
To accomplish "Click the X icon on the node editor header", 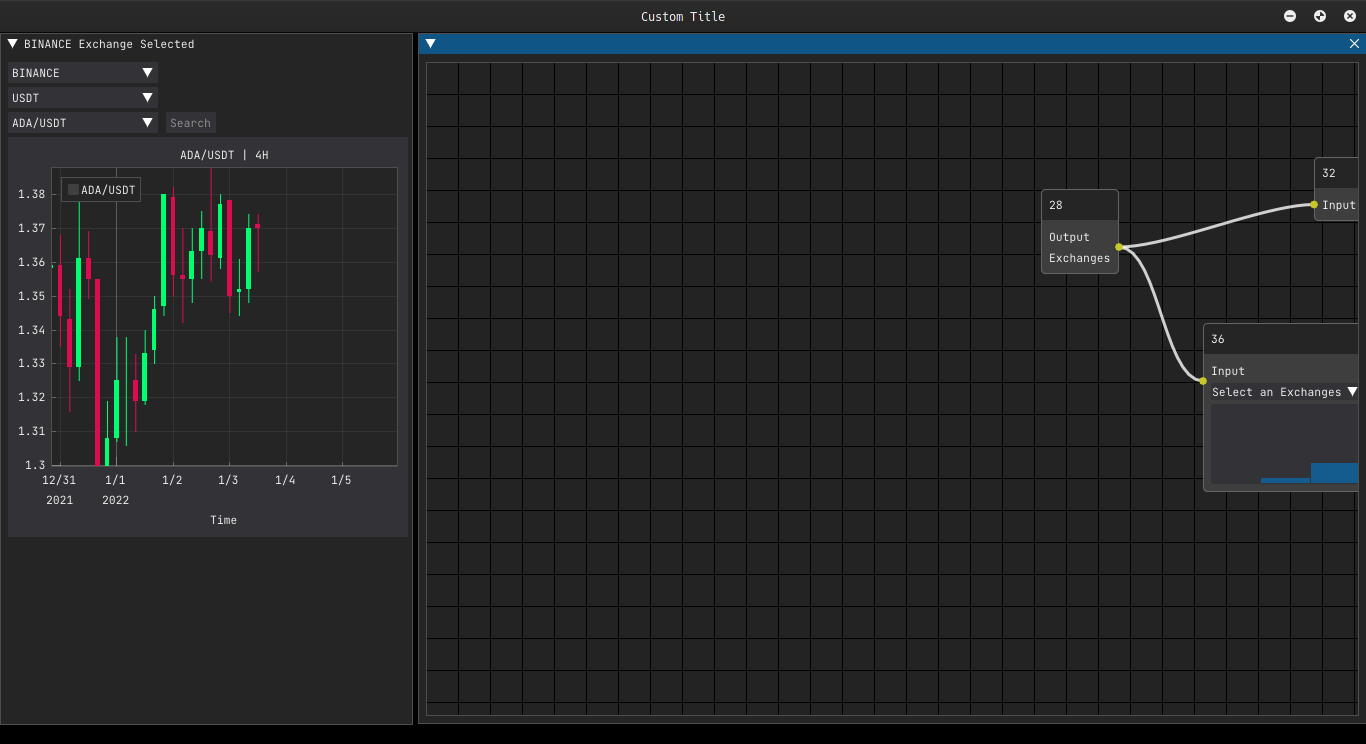I will point(1355,43).
